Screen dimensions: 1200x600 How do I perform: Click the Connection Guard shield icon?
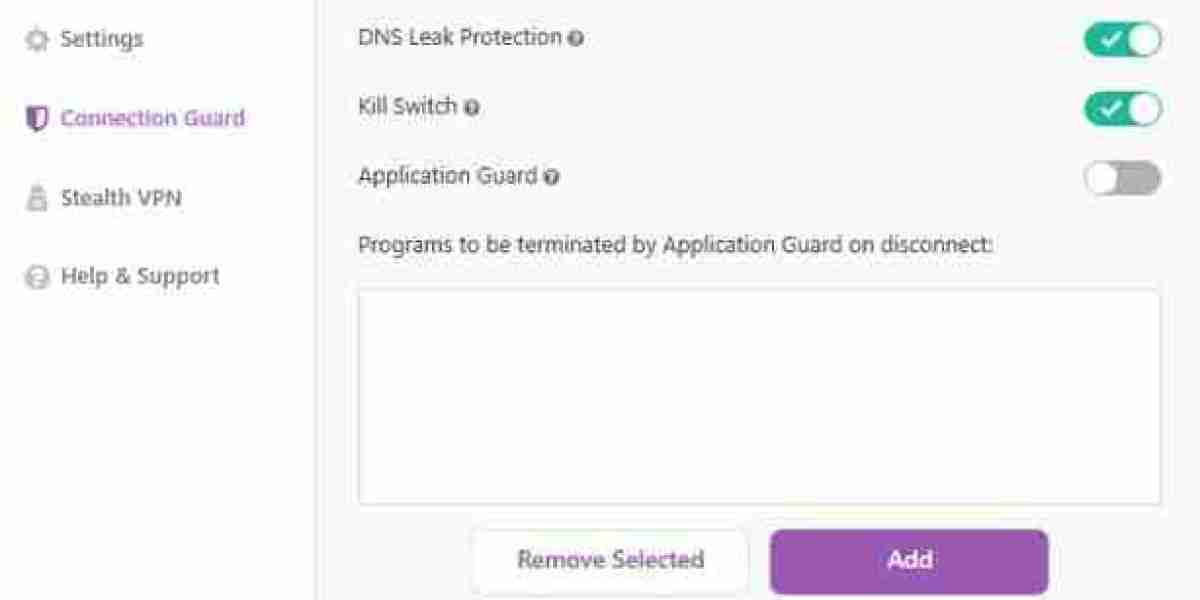pyautogui.click(x=37, y=116)
